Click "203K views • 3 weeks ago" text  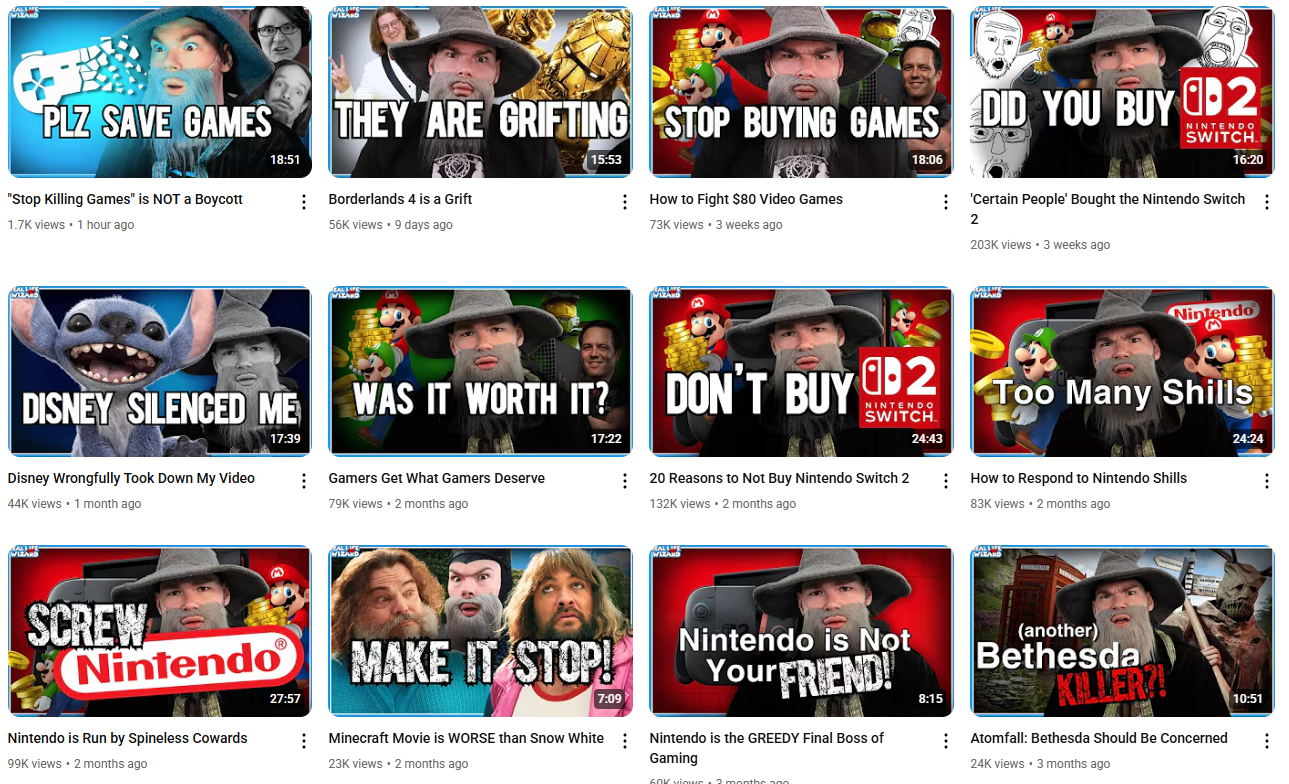pos(1040,245)
